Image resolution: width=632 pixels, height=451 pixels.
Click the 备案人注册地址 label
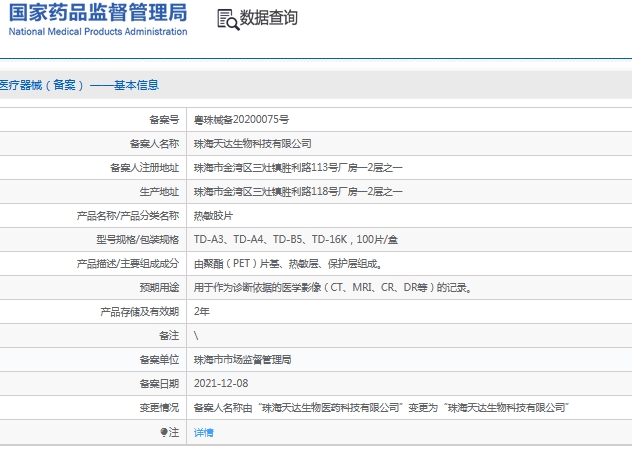[144, 167]
